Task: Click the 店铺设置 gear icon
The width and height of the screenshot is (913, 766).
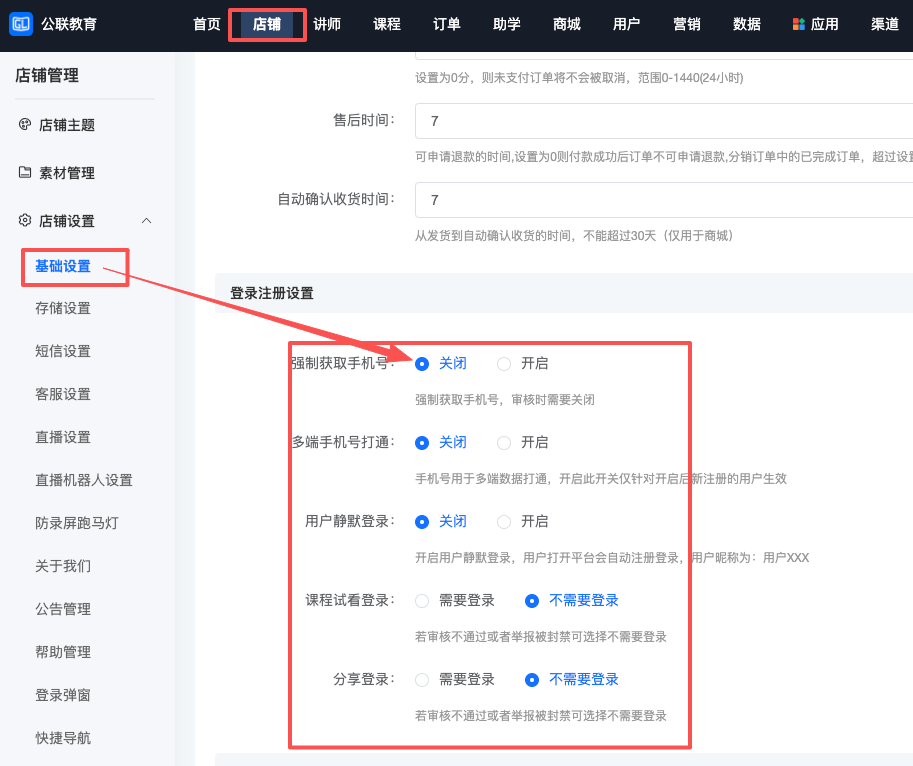Action: click(x=25, y=220)
